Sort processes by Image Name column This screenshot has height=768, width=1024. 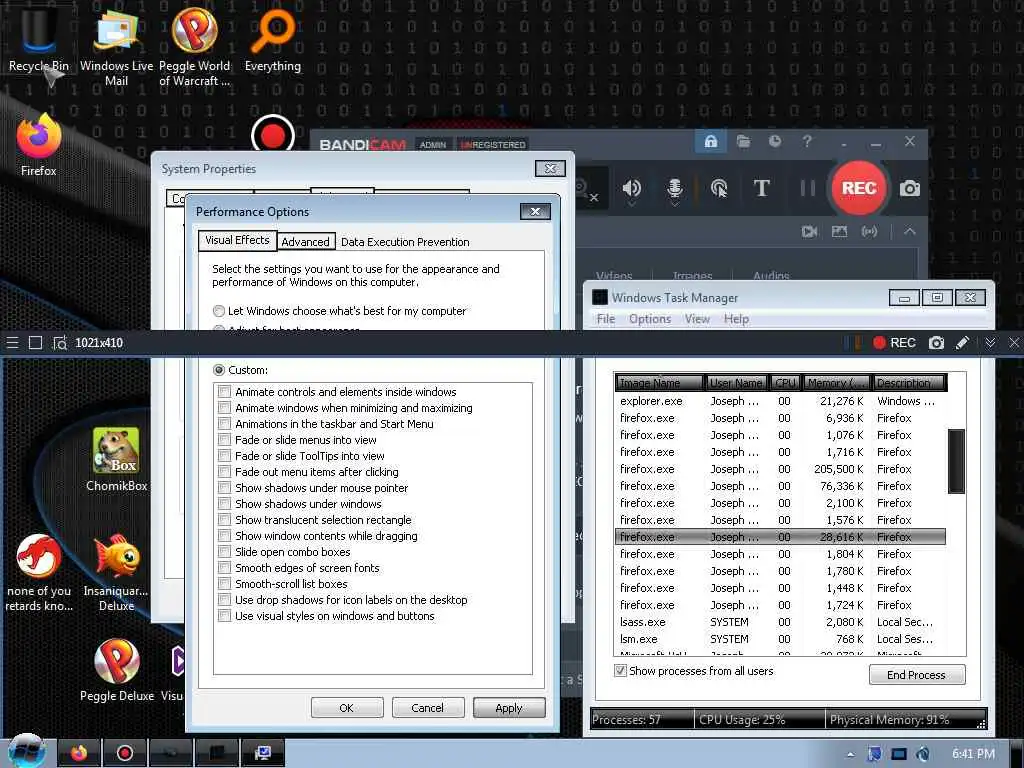point(659,383)
